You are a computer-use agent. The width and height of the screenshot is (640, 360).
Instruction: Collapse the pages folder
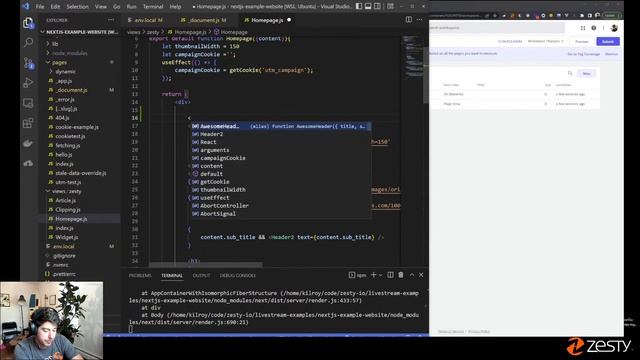pos(80,62)
